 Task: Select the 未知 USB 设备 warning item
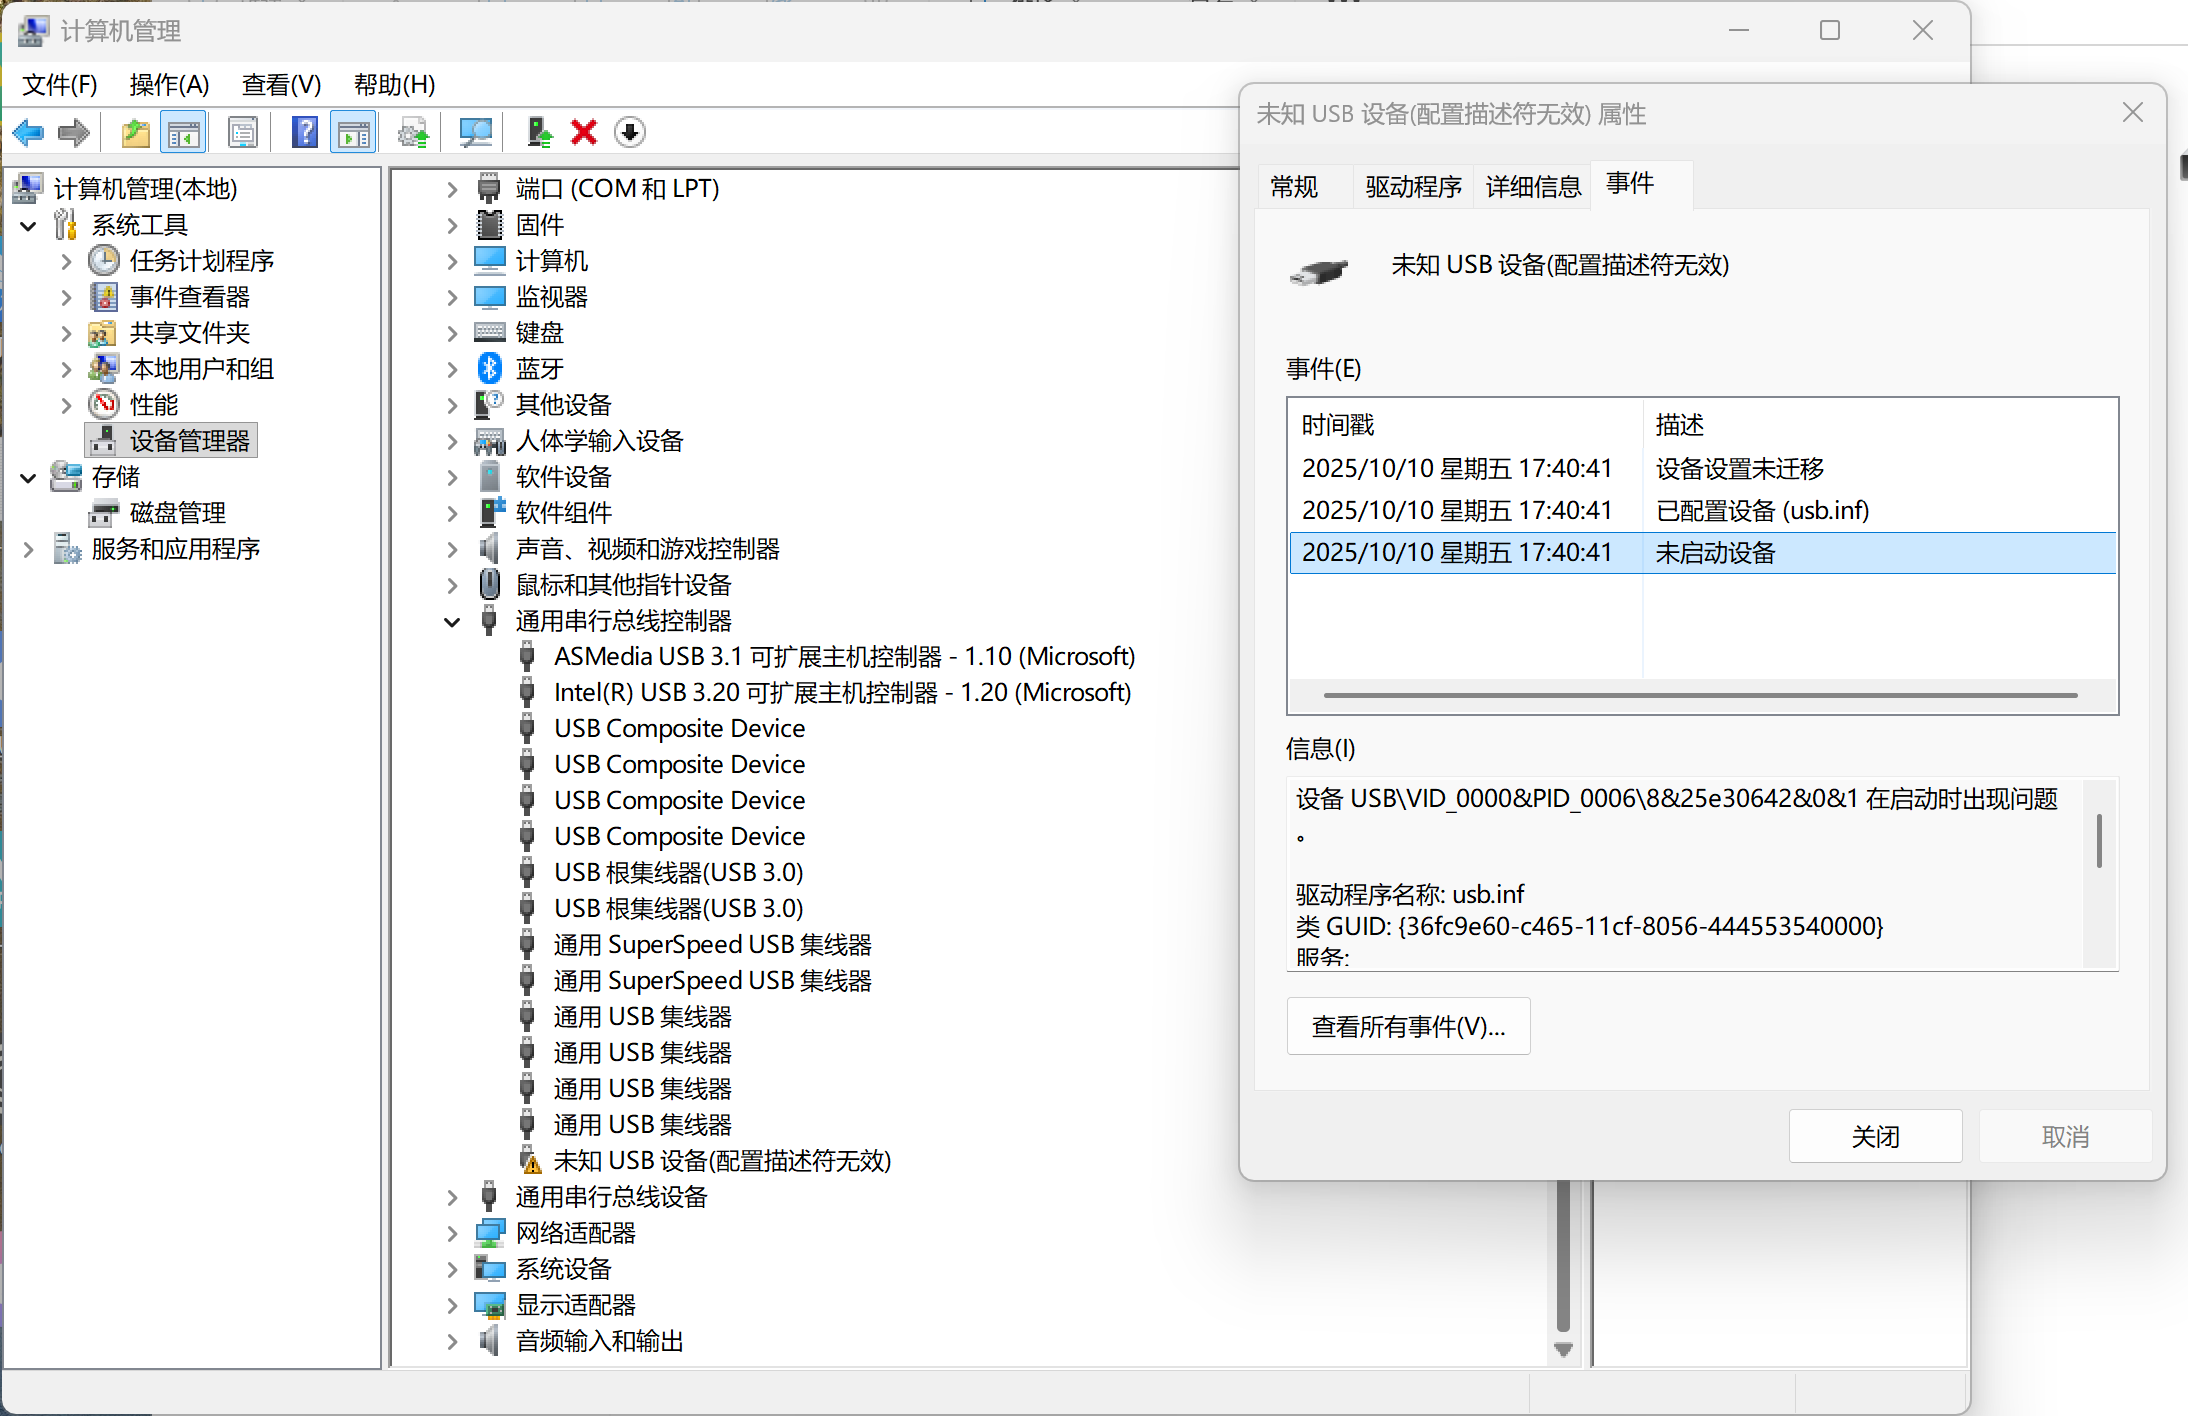(721, 1161)
